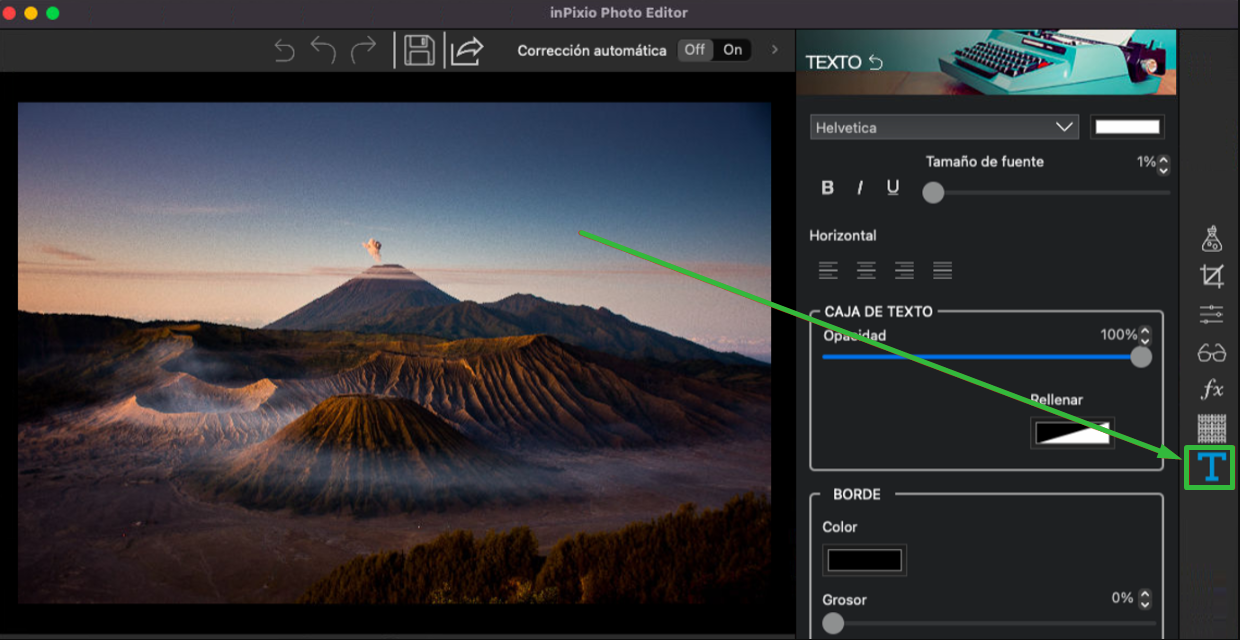Open the Helvetica font dropdown

click(944, 127)
